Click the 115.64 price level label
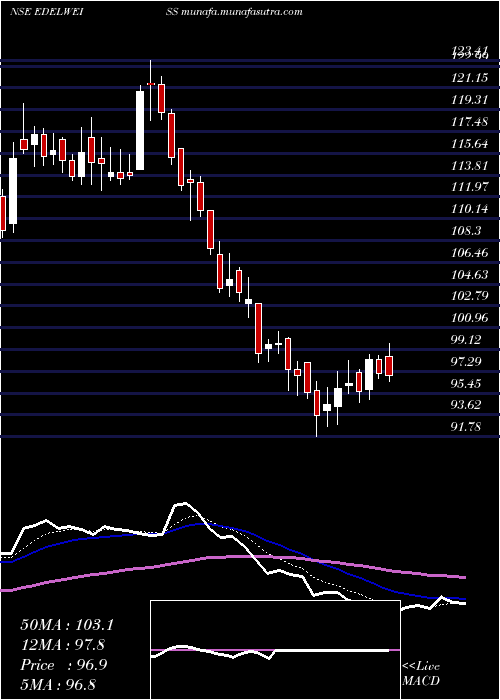The image size is (500, 700). click(x=469, y=143)
